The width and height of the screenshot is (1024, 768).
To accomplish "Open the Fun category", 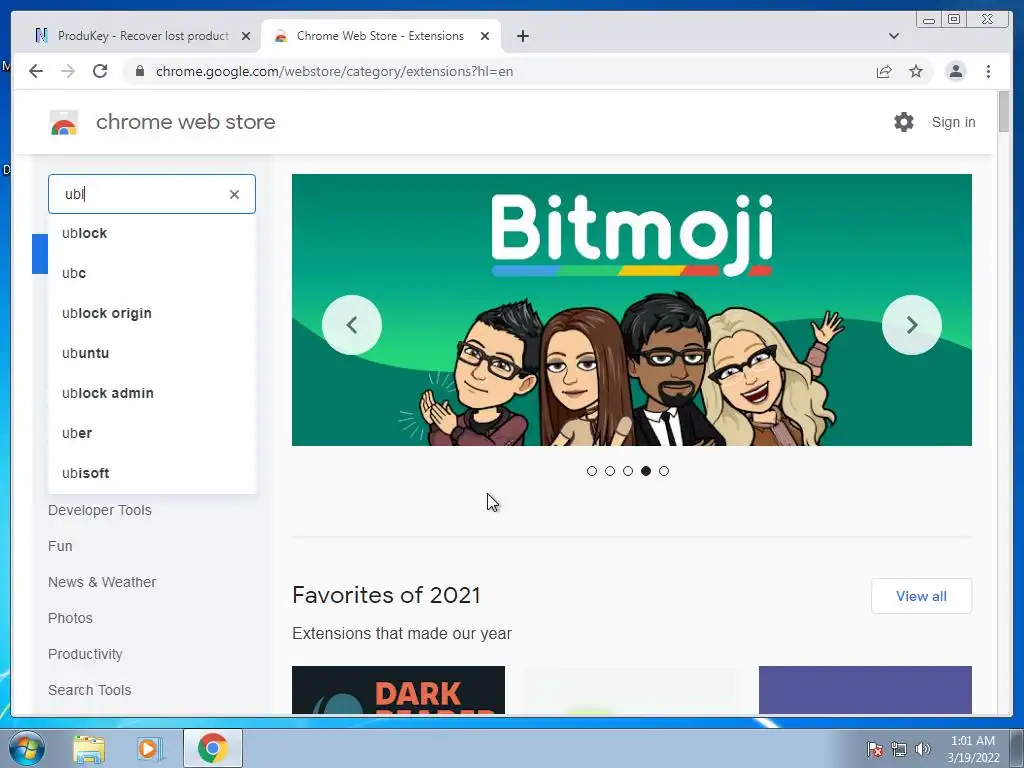I will tap(60, 546).
